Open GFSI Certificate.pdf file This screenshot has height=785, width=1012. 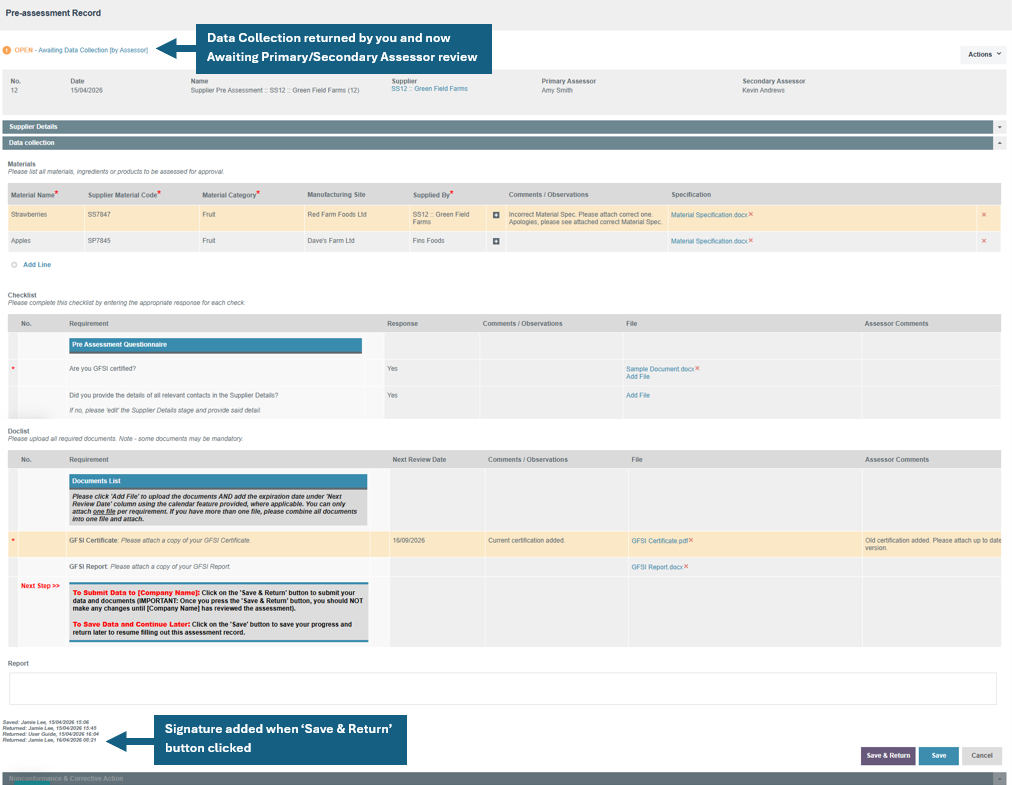point(659,541)
